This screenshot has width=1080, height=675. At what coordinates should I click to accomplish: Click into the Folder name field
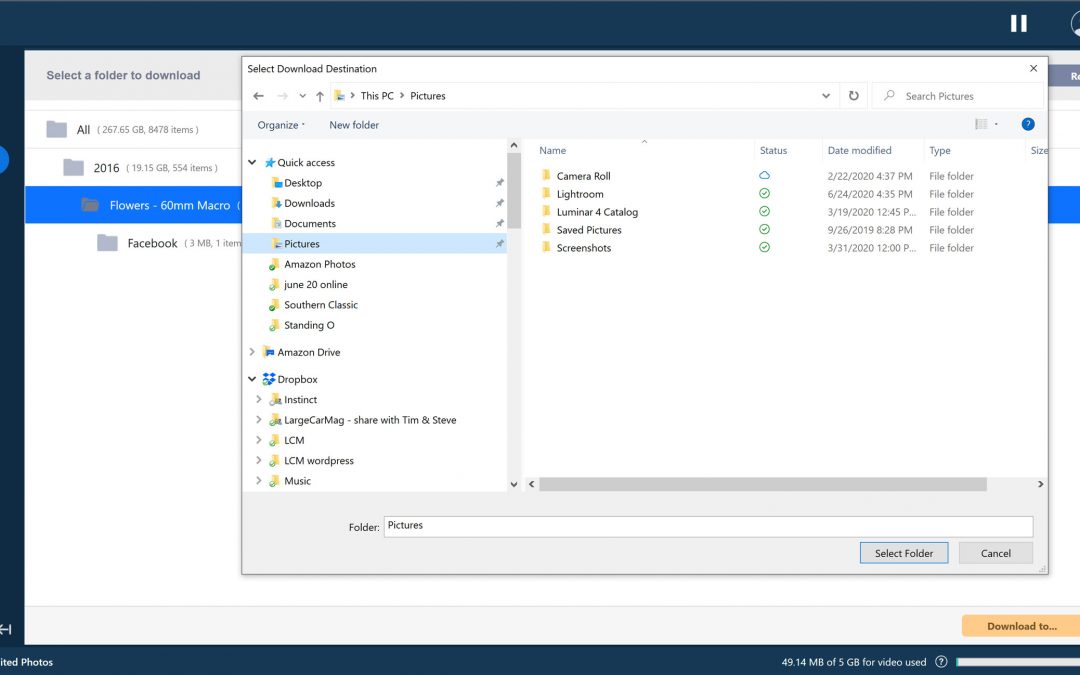(707, 526)
